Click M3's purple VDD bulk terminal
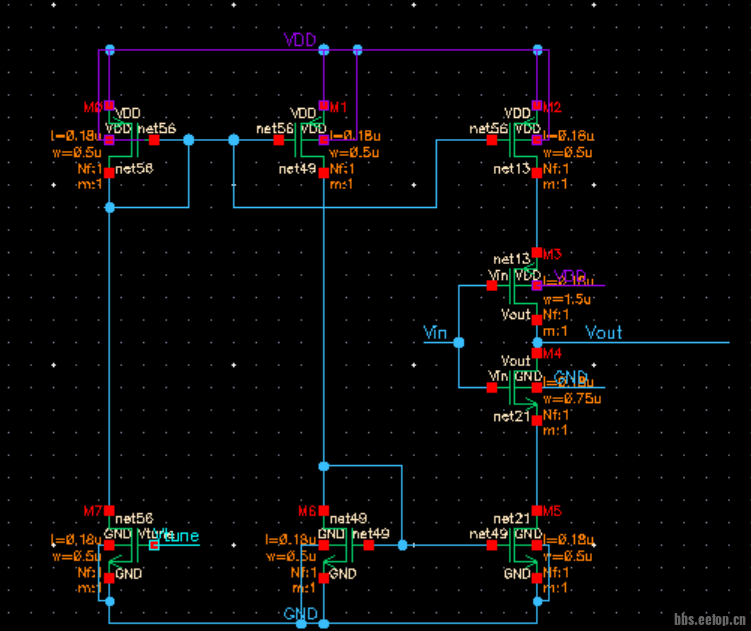The height and width of the screenshot is (631, 751). [537, 286]
